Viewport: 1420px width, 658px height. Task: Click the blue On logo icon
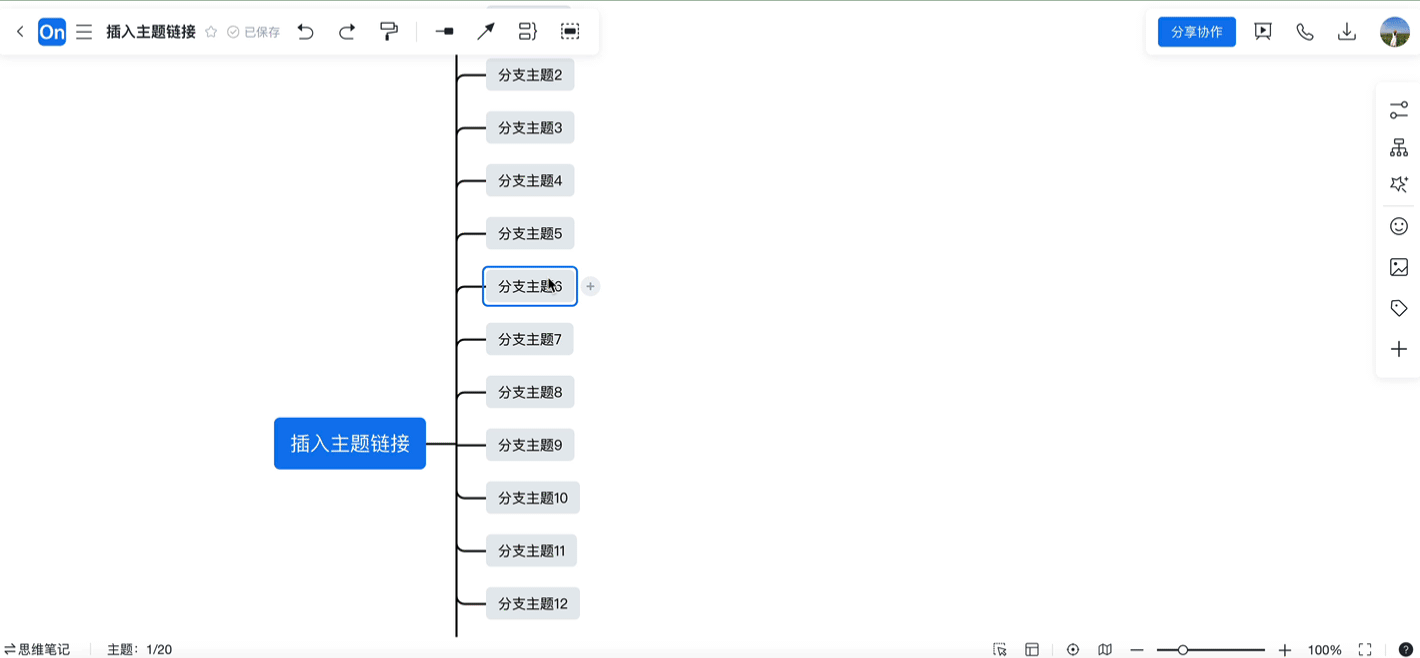pyautogui.click(x=52, y=32)
